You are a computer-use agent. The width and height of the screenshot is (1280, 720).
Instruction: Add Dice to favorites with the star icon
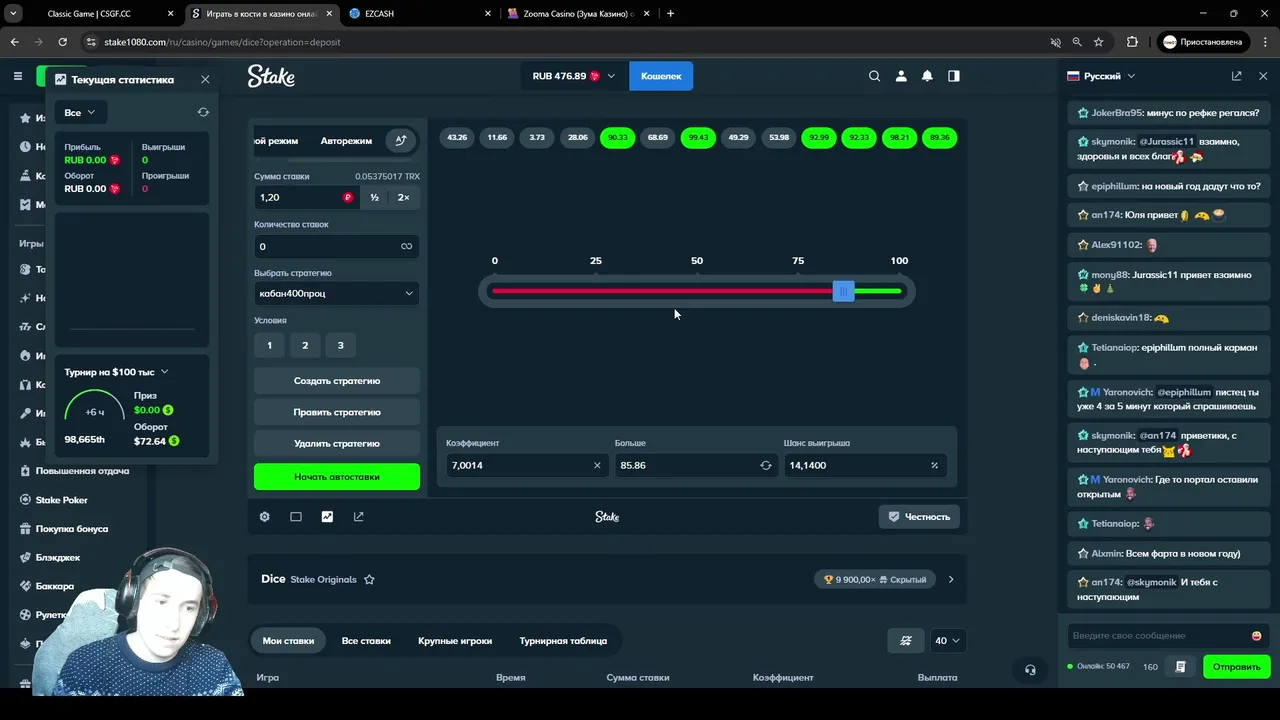tap(369, 579)
